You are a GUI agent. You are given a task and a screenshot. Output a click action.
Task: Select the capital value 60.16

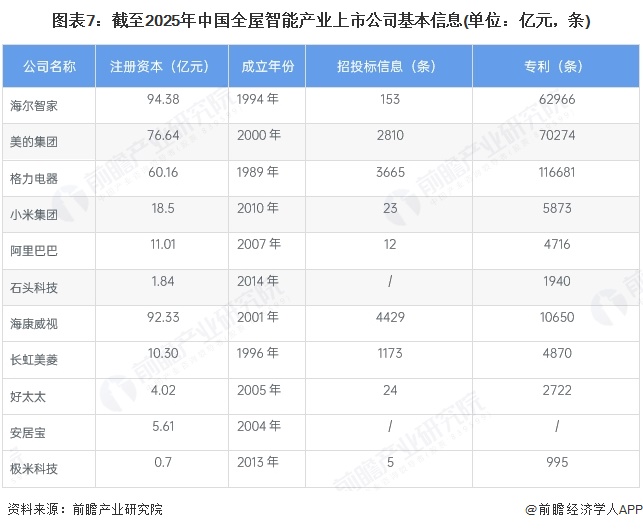tap(163, 172)
